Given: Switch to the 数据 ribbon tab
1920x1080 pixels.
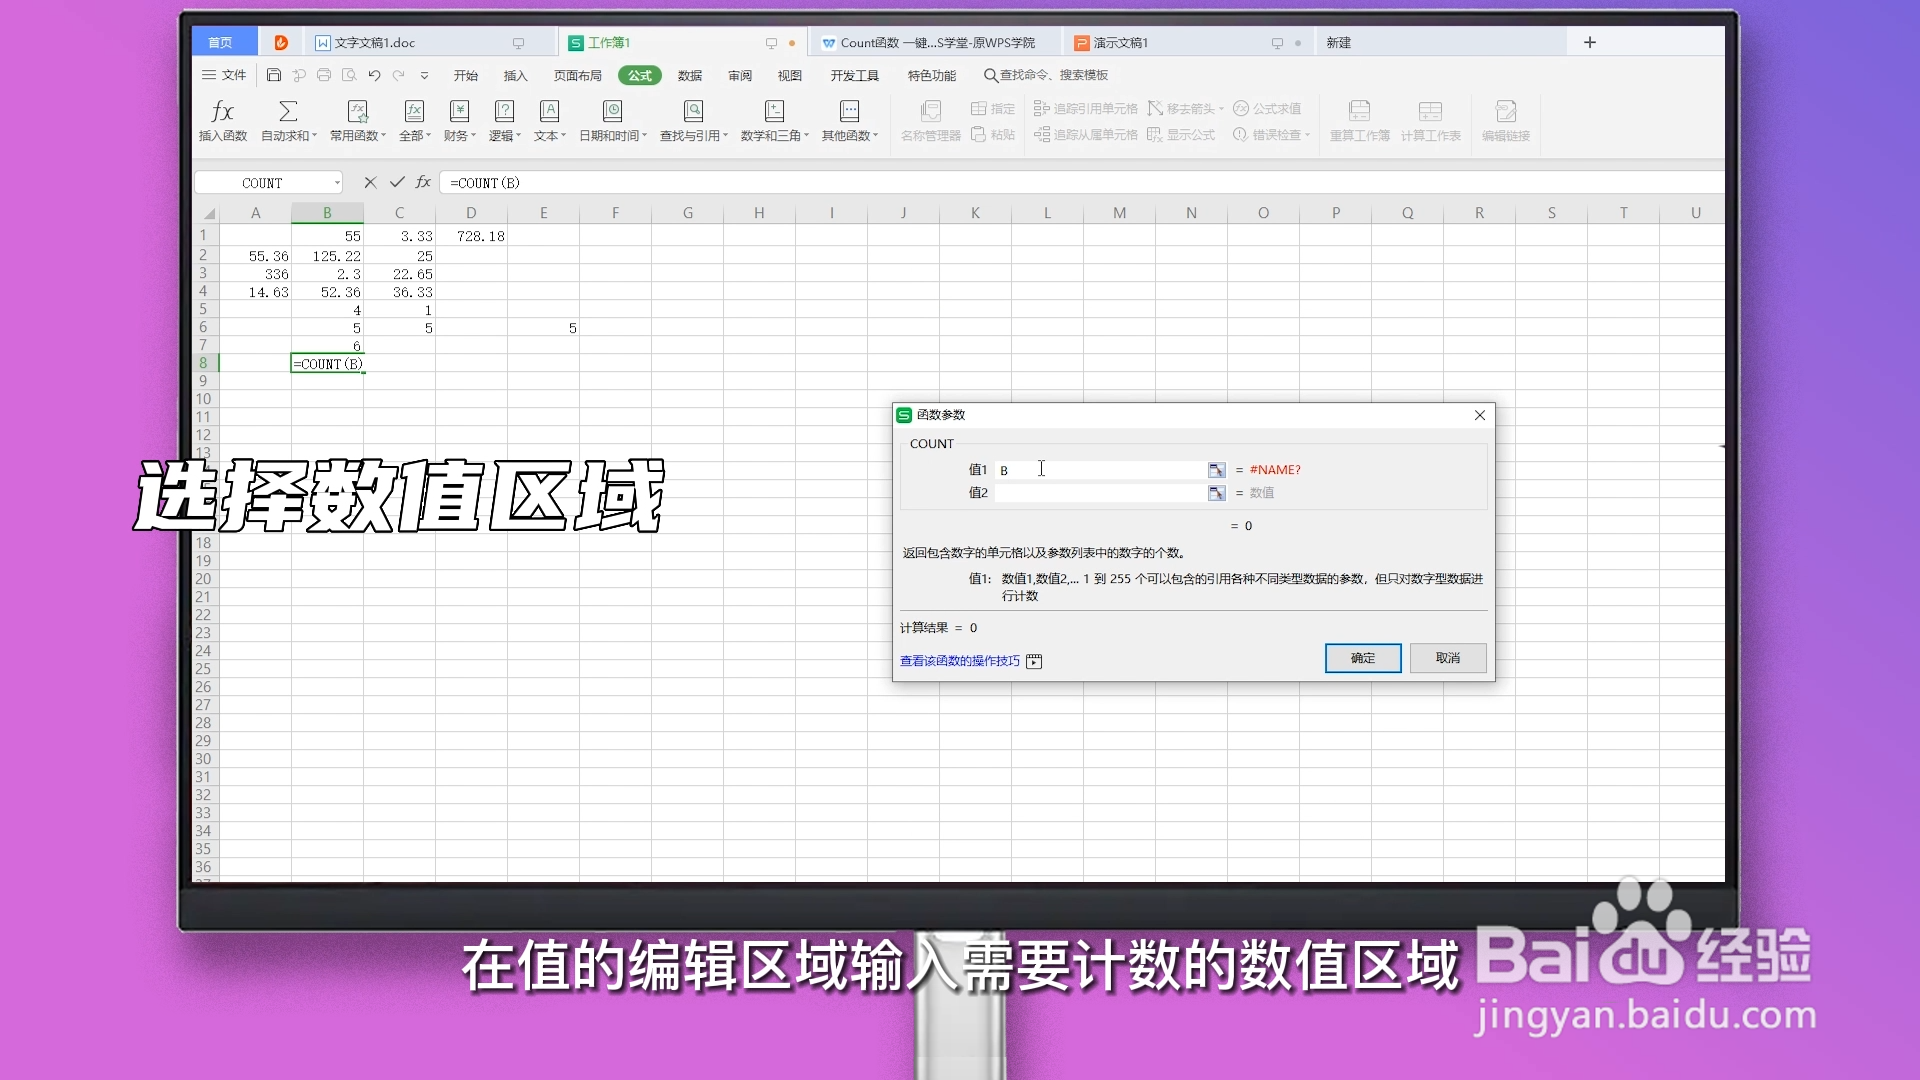Looking at the screenshot, I should pyautogui.click(x=690, y=76).
